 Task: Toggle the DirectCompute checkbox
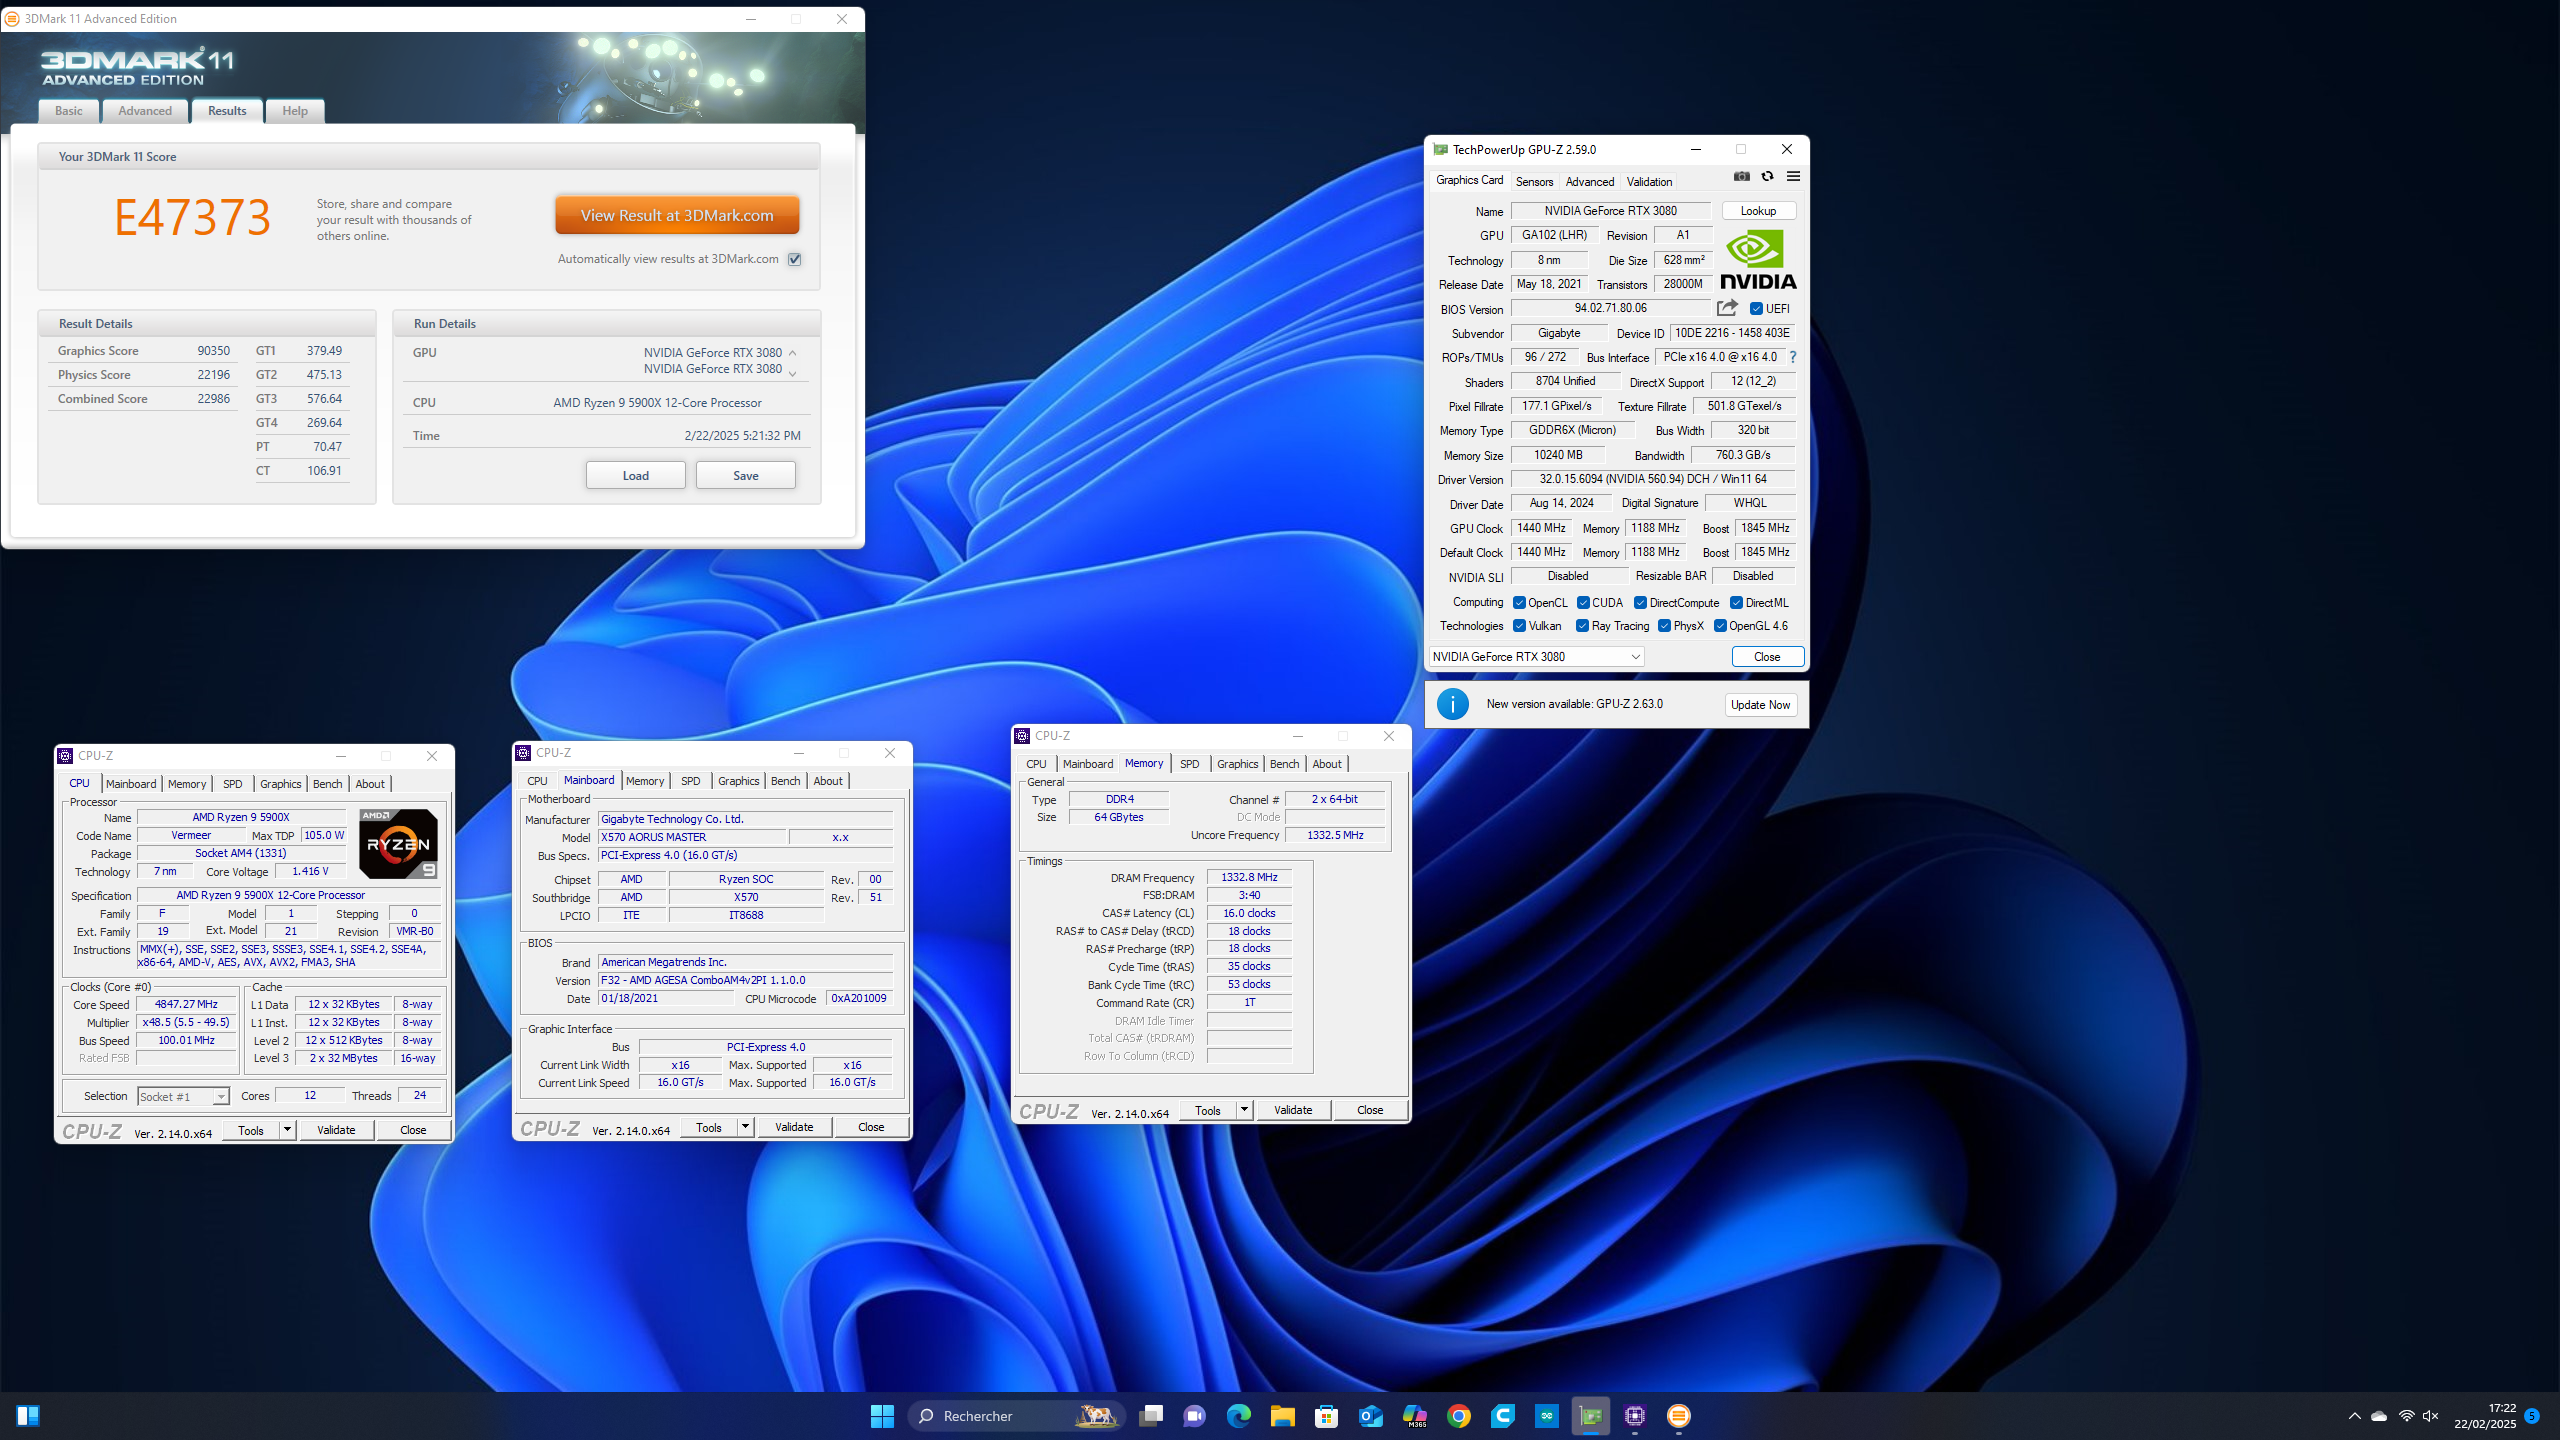point(1641,603)
